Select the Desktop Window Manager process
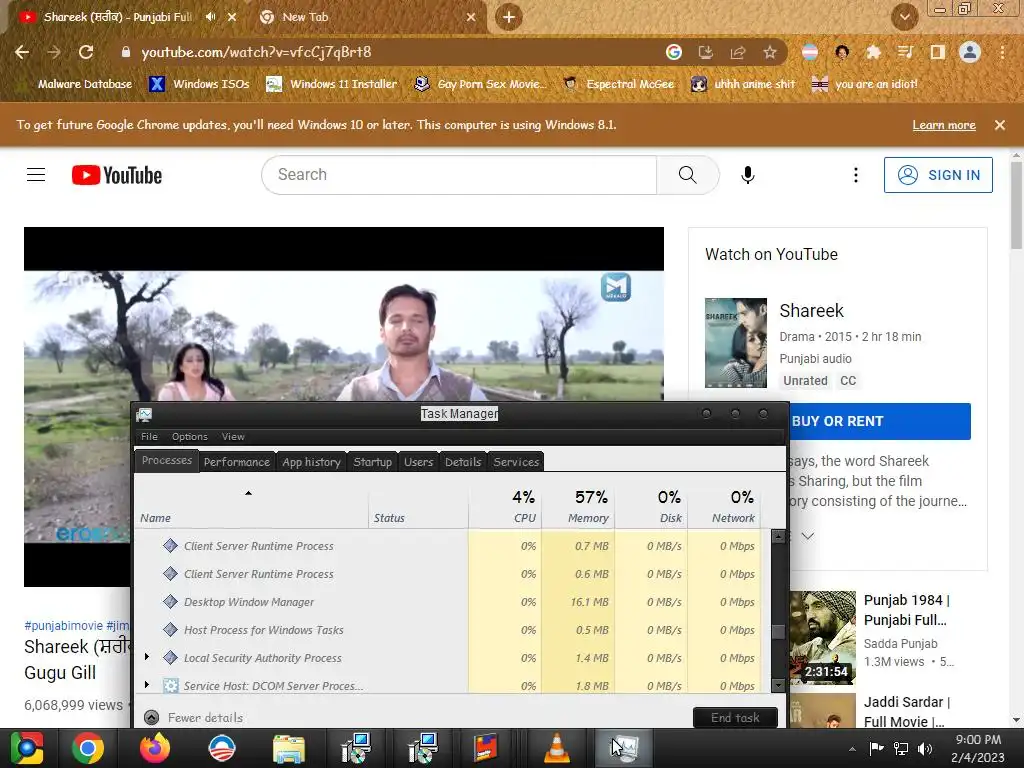Viewport: 1024px width, 768px height. point(447,601)
